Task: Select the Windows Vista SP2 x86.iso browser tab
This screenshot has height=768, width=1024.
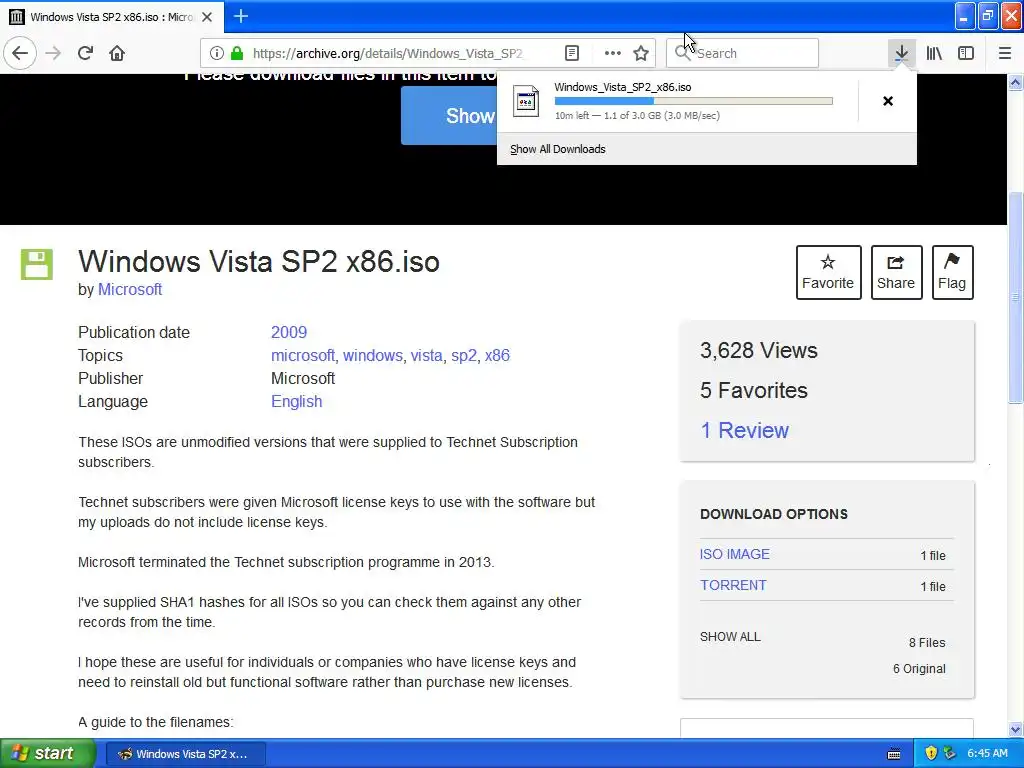Action: tap(111, 17)
